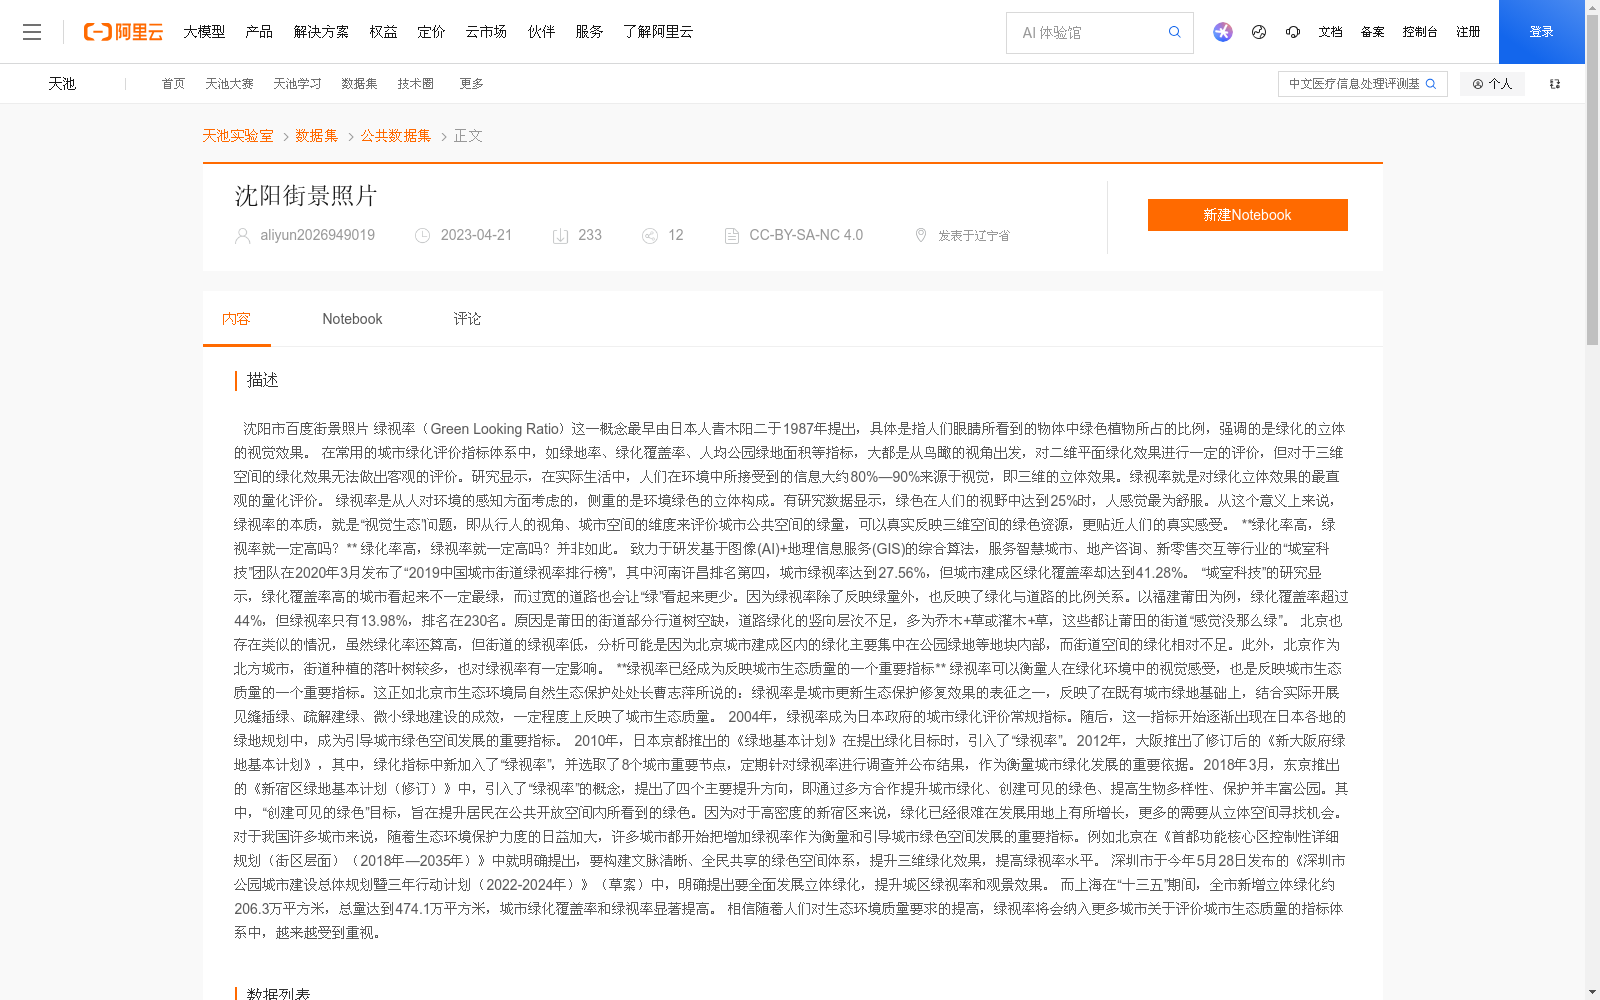Click the title 沈阳街景照片
The image size is (1600, 1000).
click(306, 196)
